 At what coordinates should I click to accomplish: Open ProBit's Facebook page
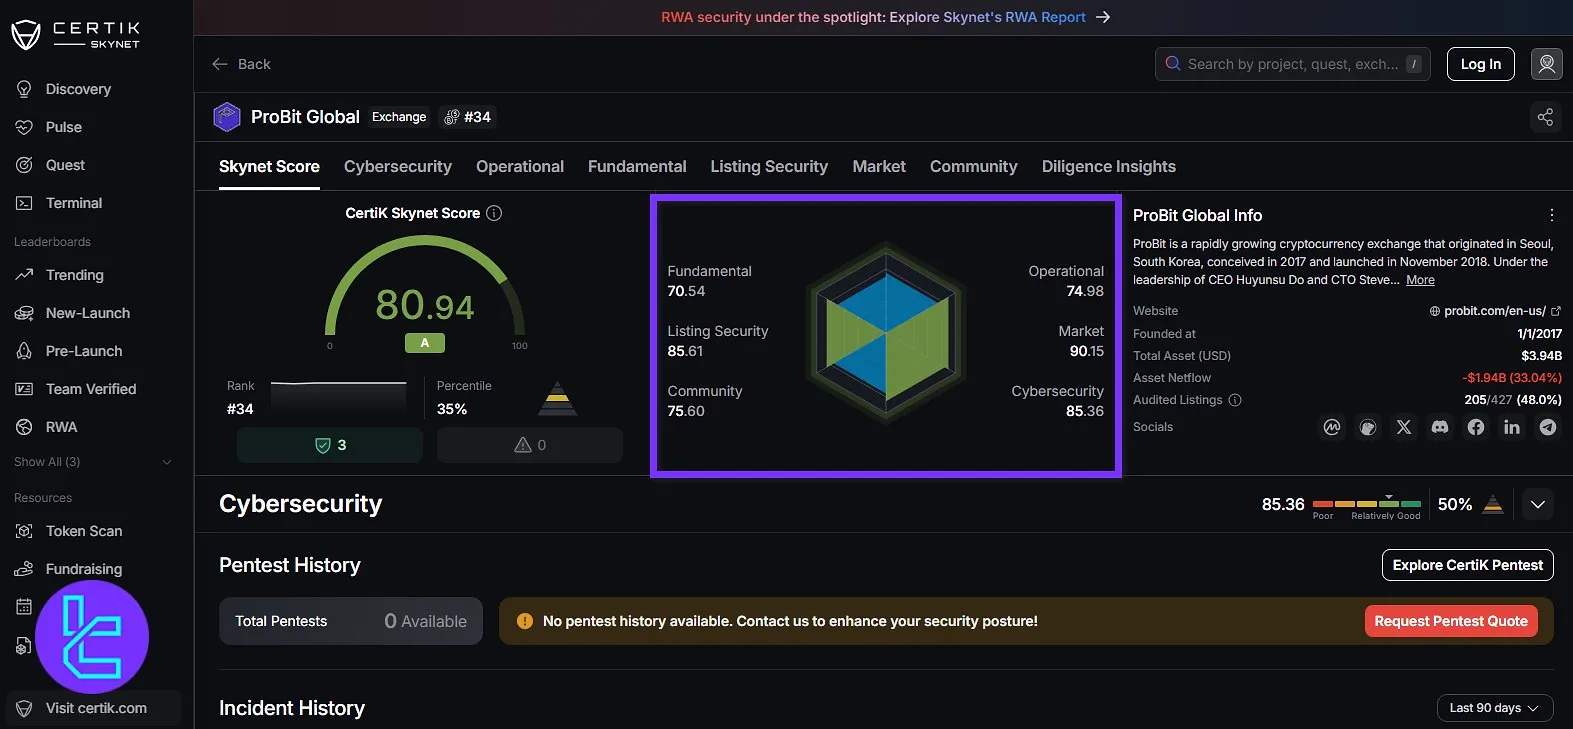click(x=1476, y=427)
